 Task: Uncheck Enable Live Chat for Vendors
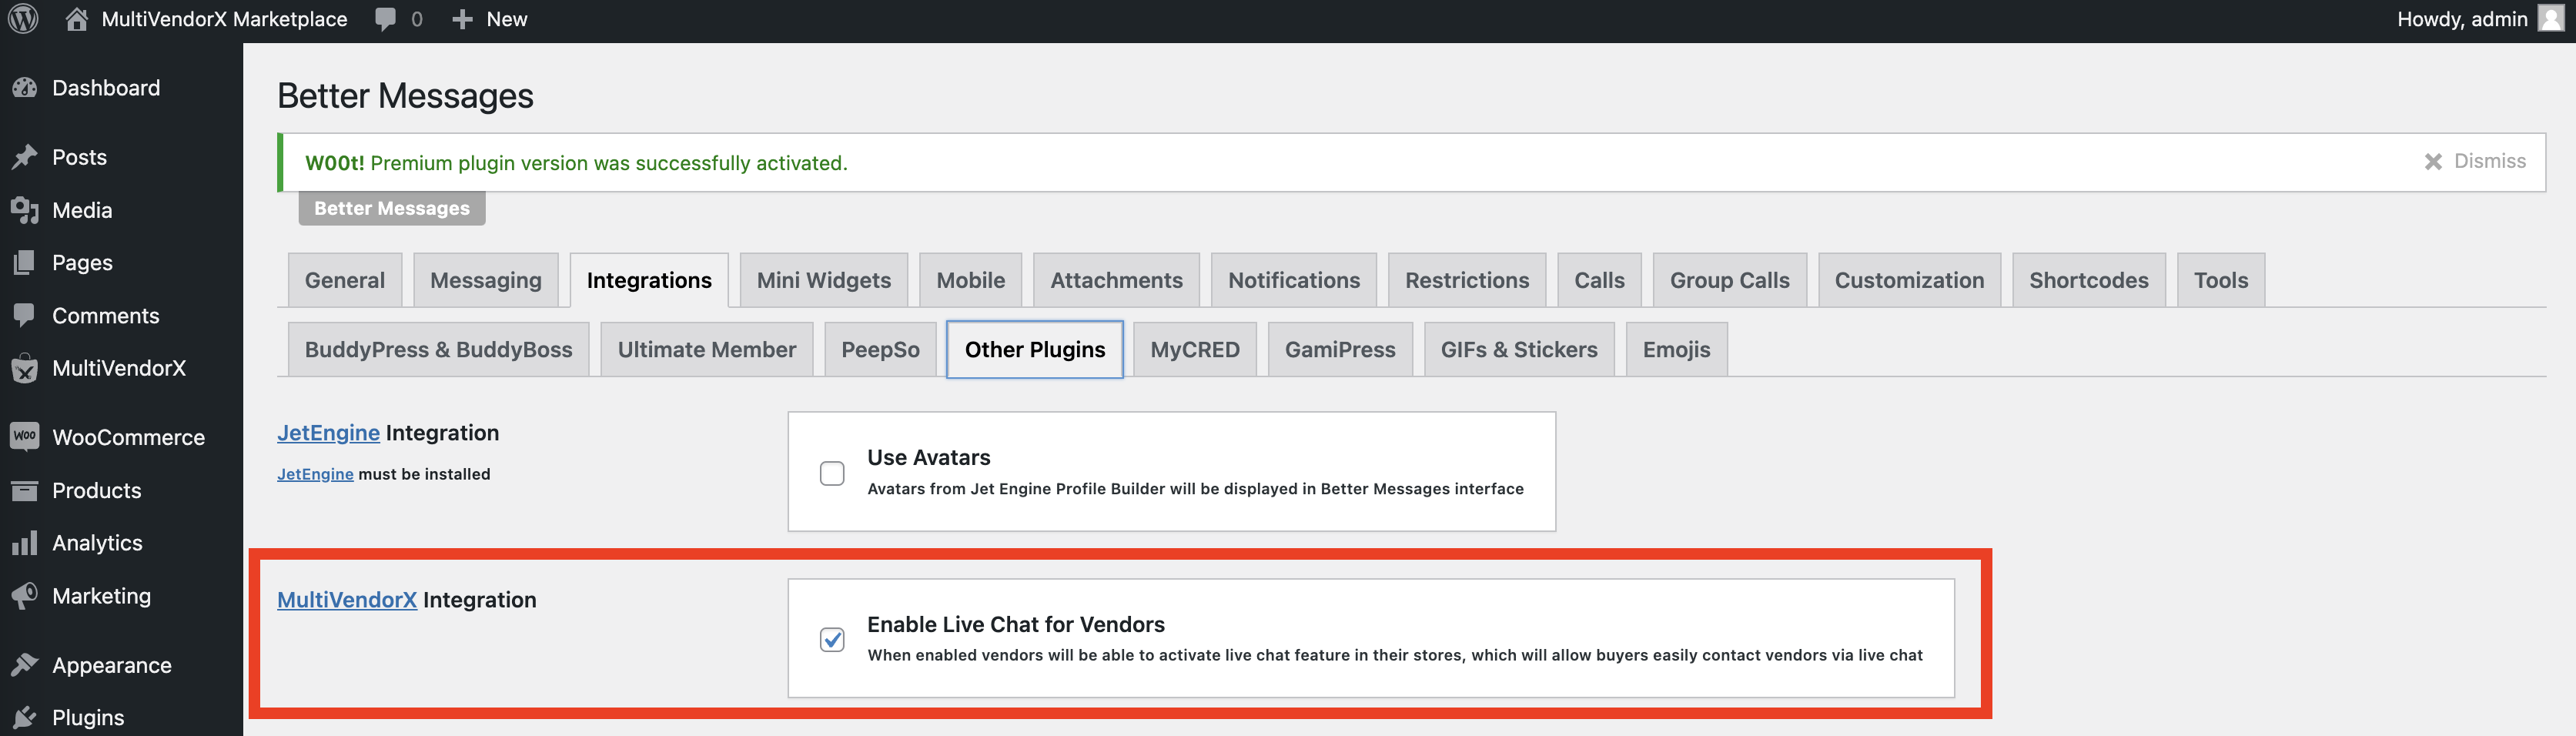(x=832, y=640)
